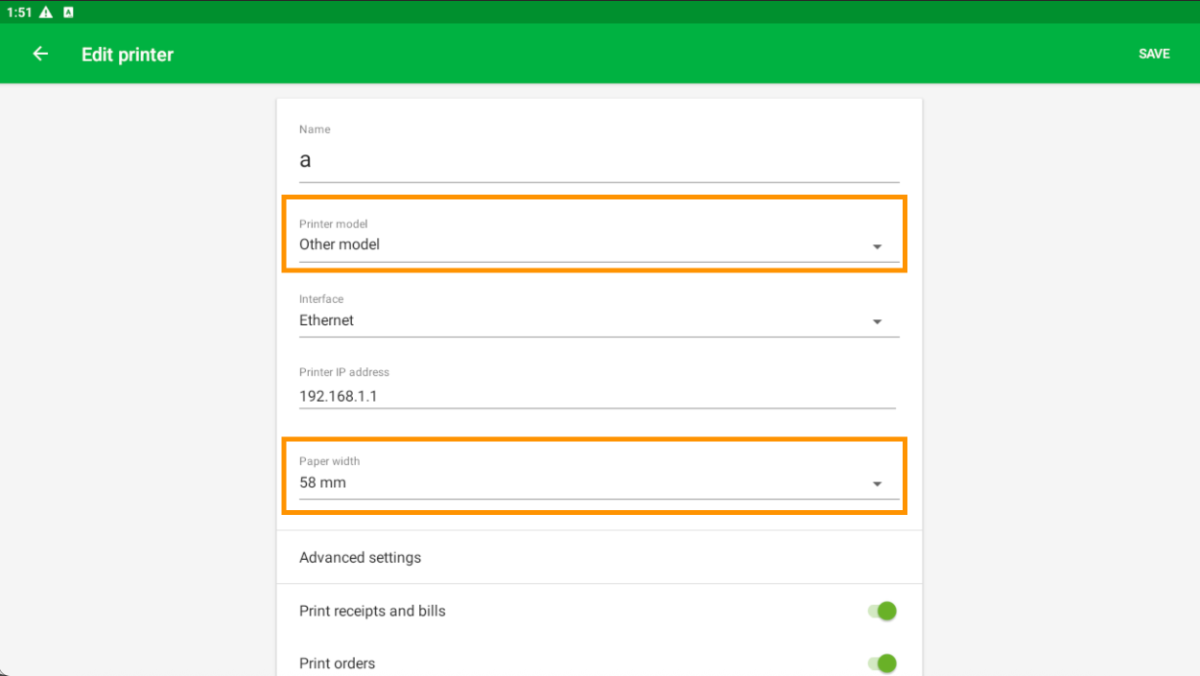This screenshot has height=676, width=1200.
Task: Focus the Name text field
Action: point(598,160)
